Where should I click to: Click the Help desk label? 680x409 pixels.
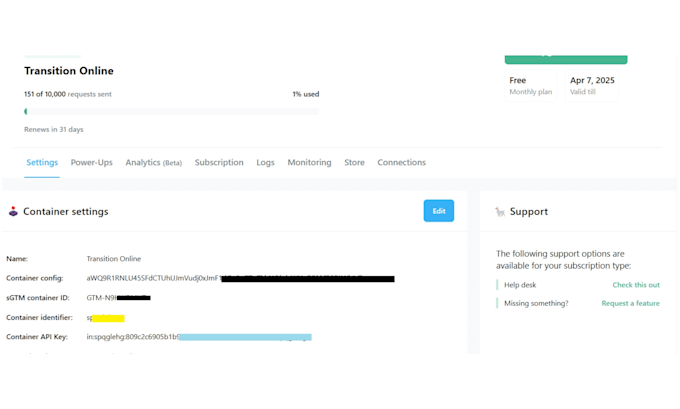[520, 285]
